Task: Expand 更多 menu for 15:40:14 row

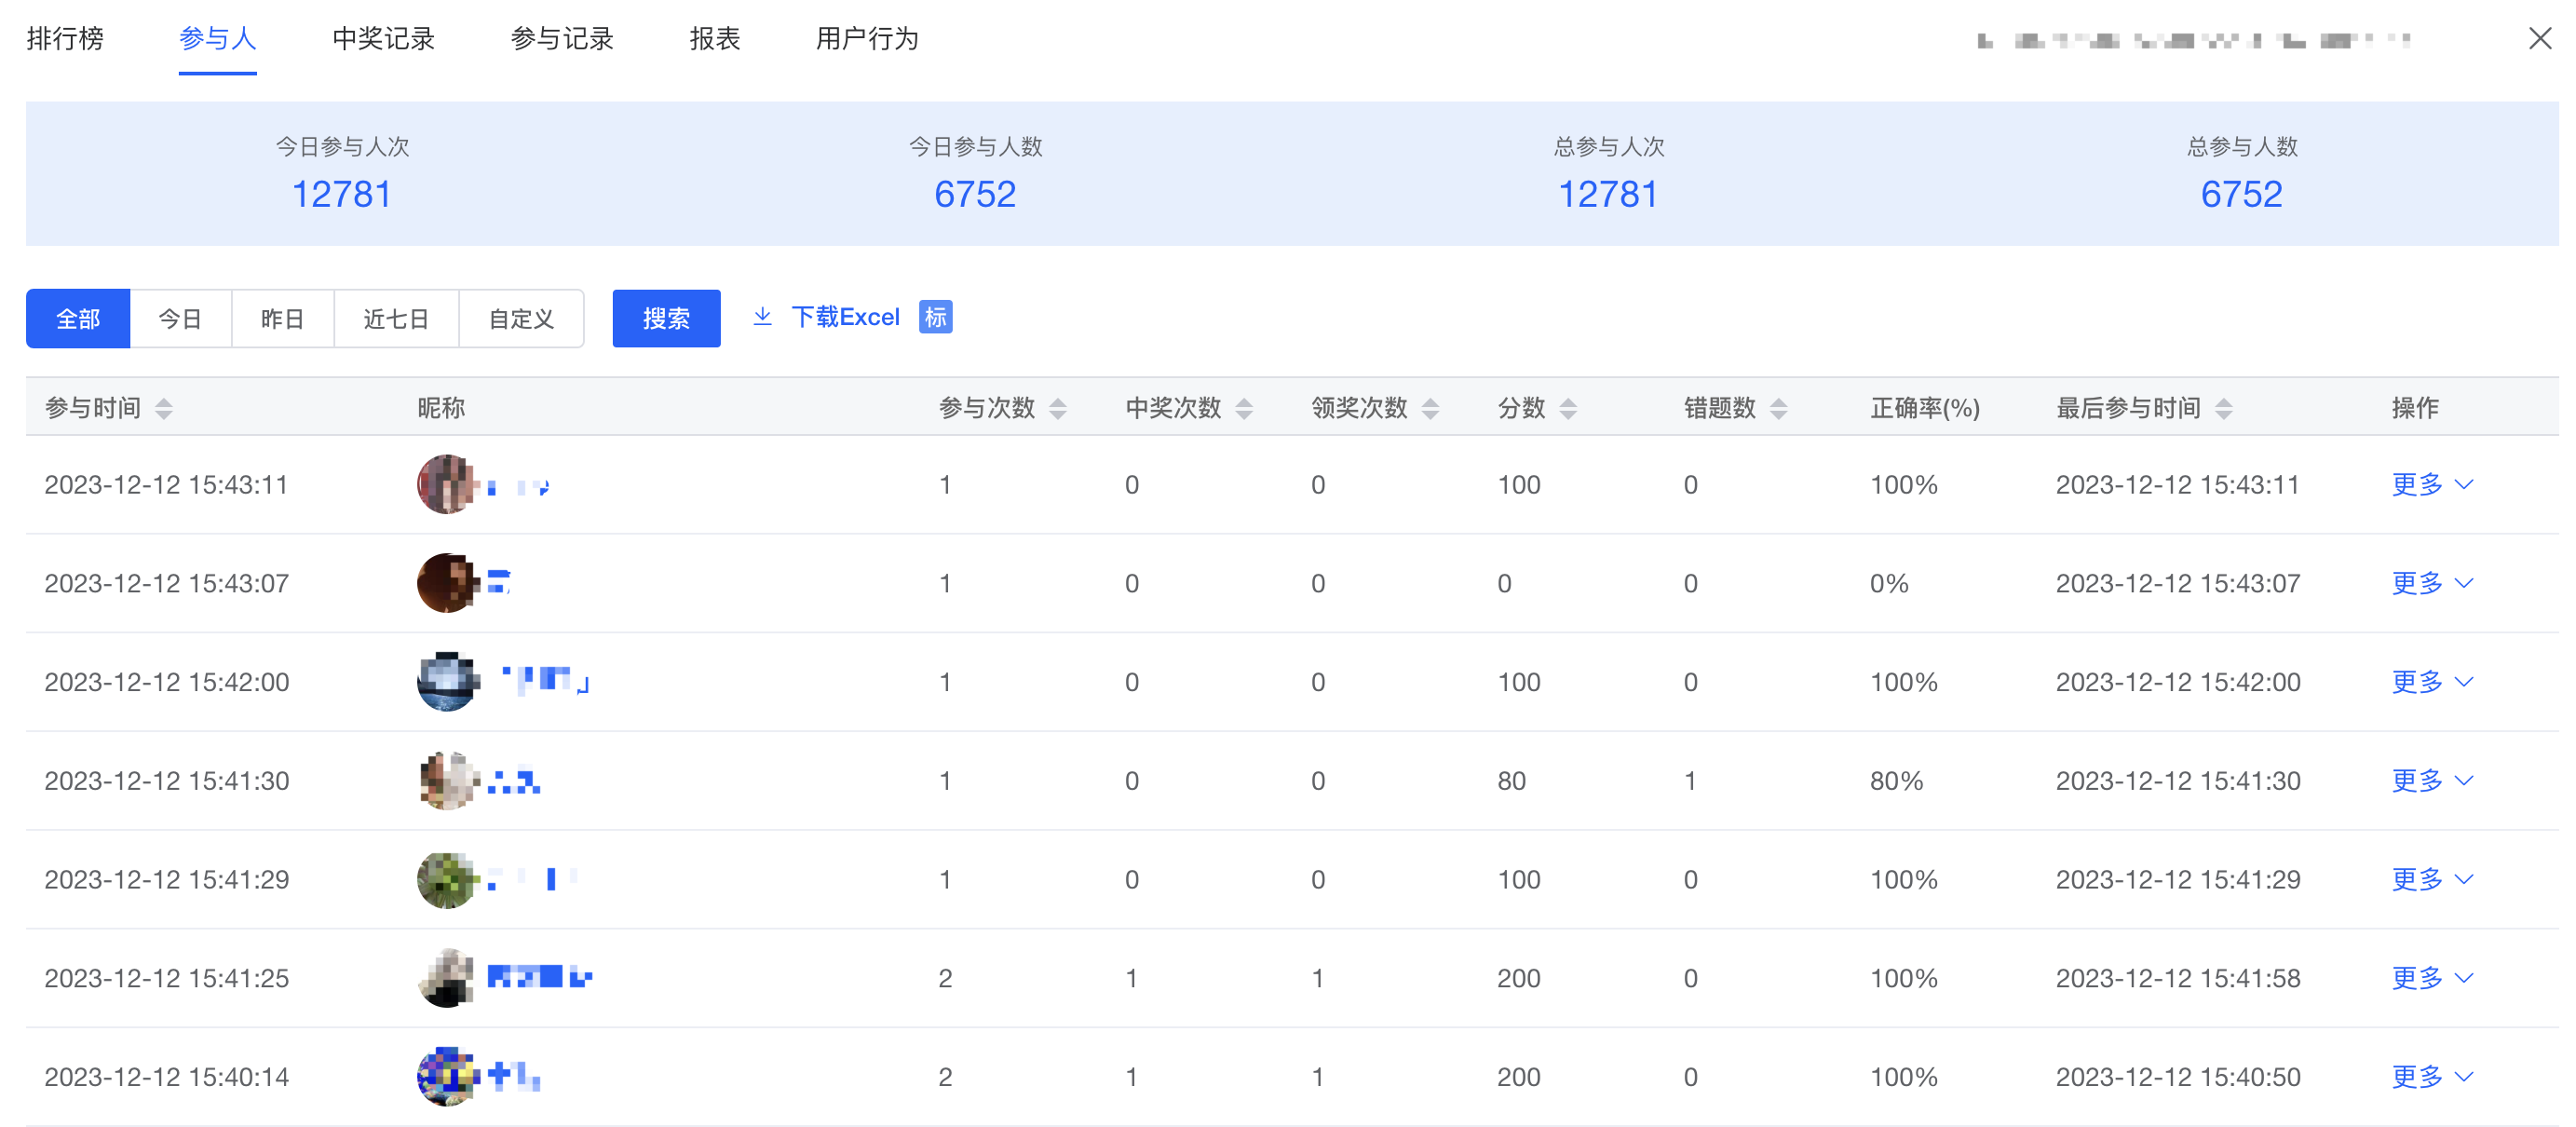Action: pos(2432,1077)
